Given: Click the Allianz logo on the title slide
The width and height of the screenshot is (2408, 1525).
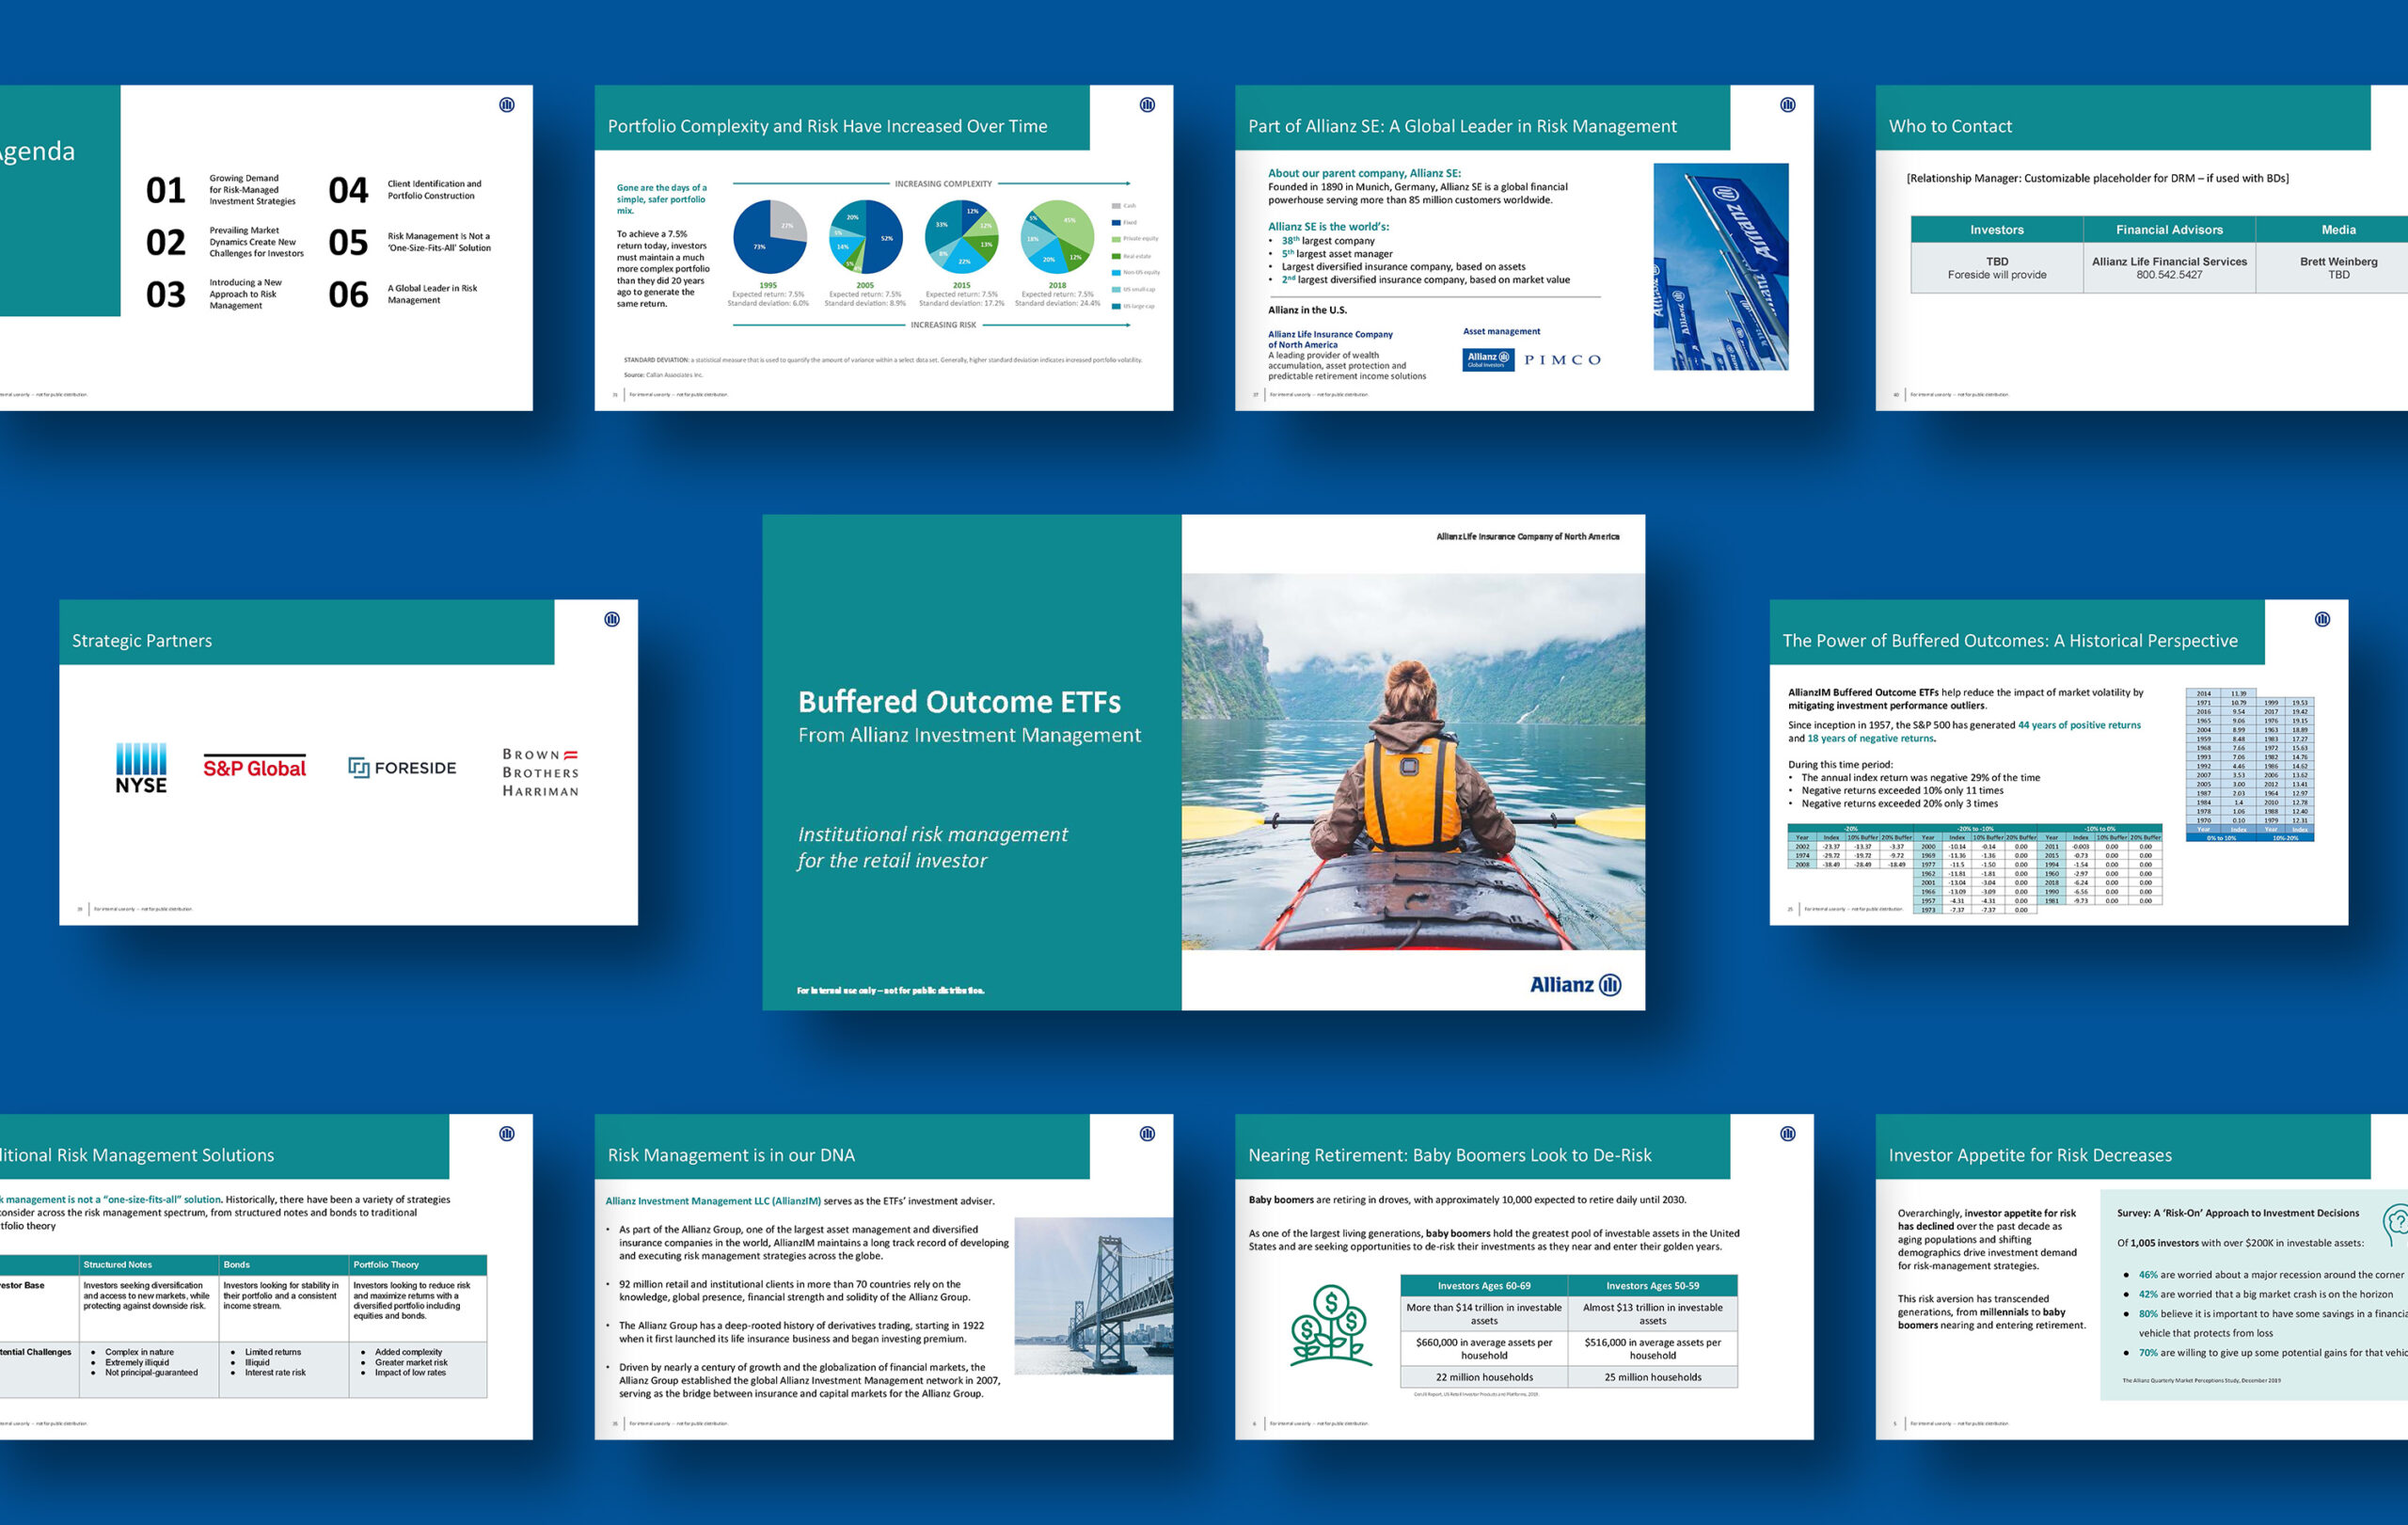Looking at the screenshot, I should (x=1575, y=984).
